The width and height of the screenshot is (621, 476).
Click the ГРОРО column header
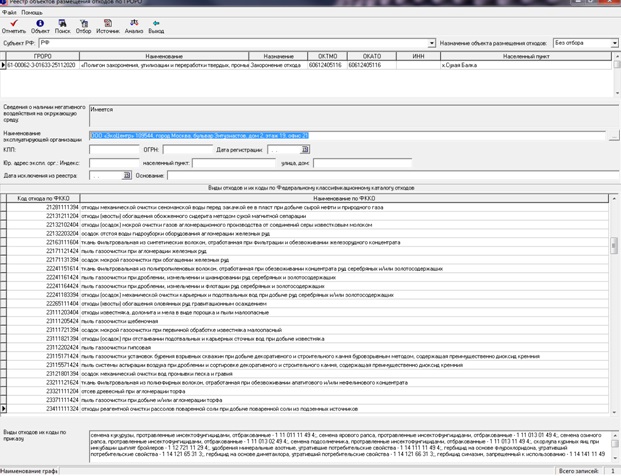(x=42, y=57)
